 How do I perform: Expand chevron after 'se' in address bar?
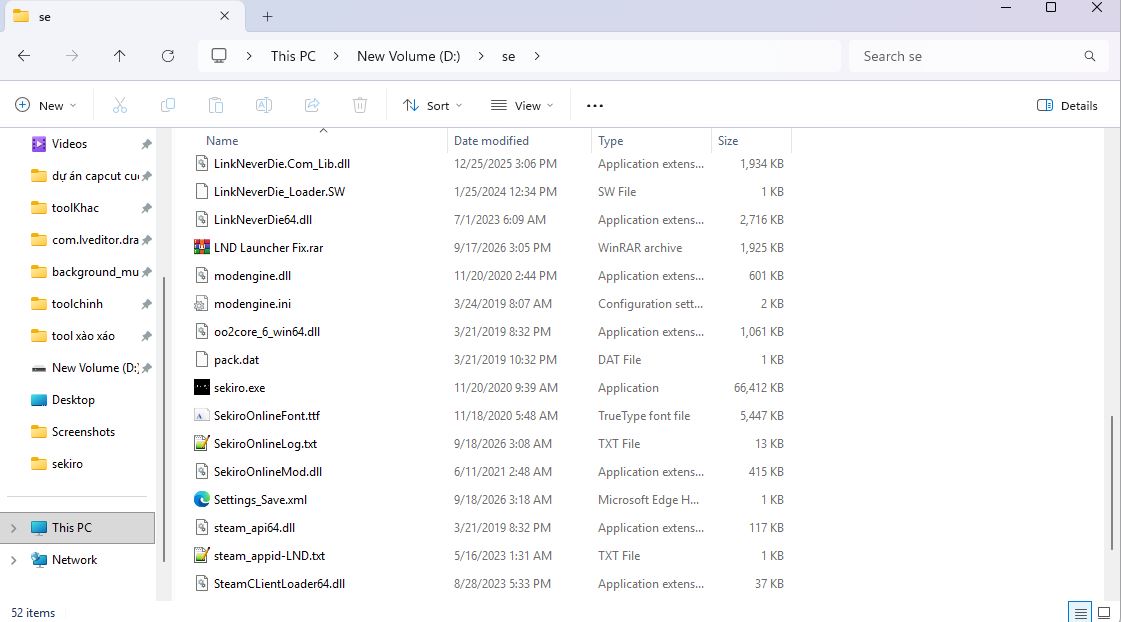[x=537, y=56]
